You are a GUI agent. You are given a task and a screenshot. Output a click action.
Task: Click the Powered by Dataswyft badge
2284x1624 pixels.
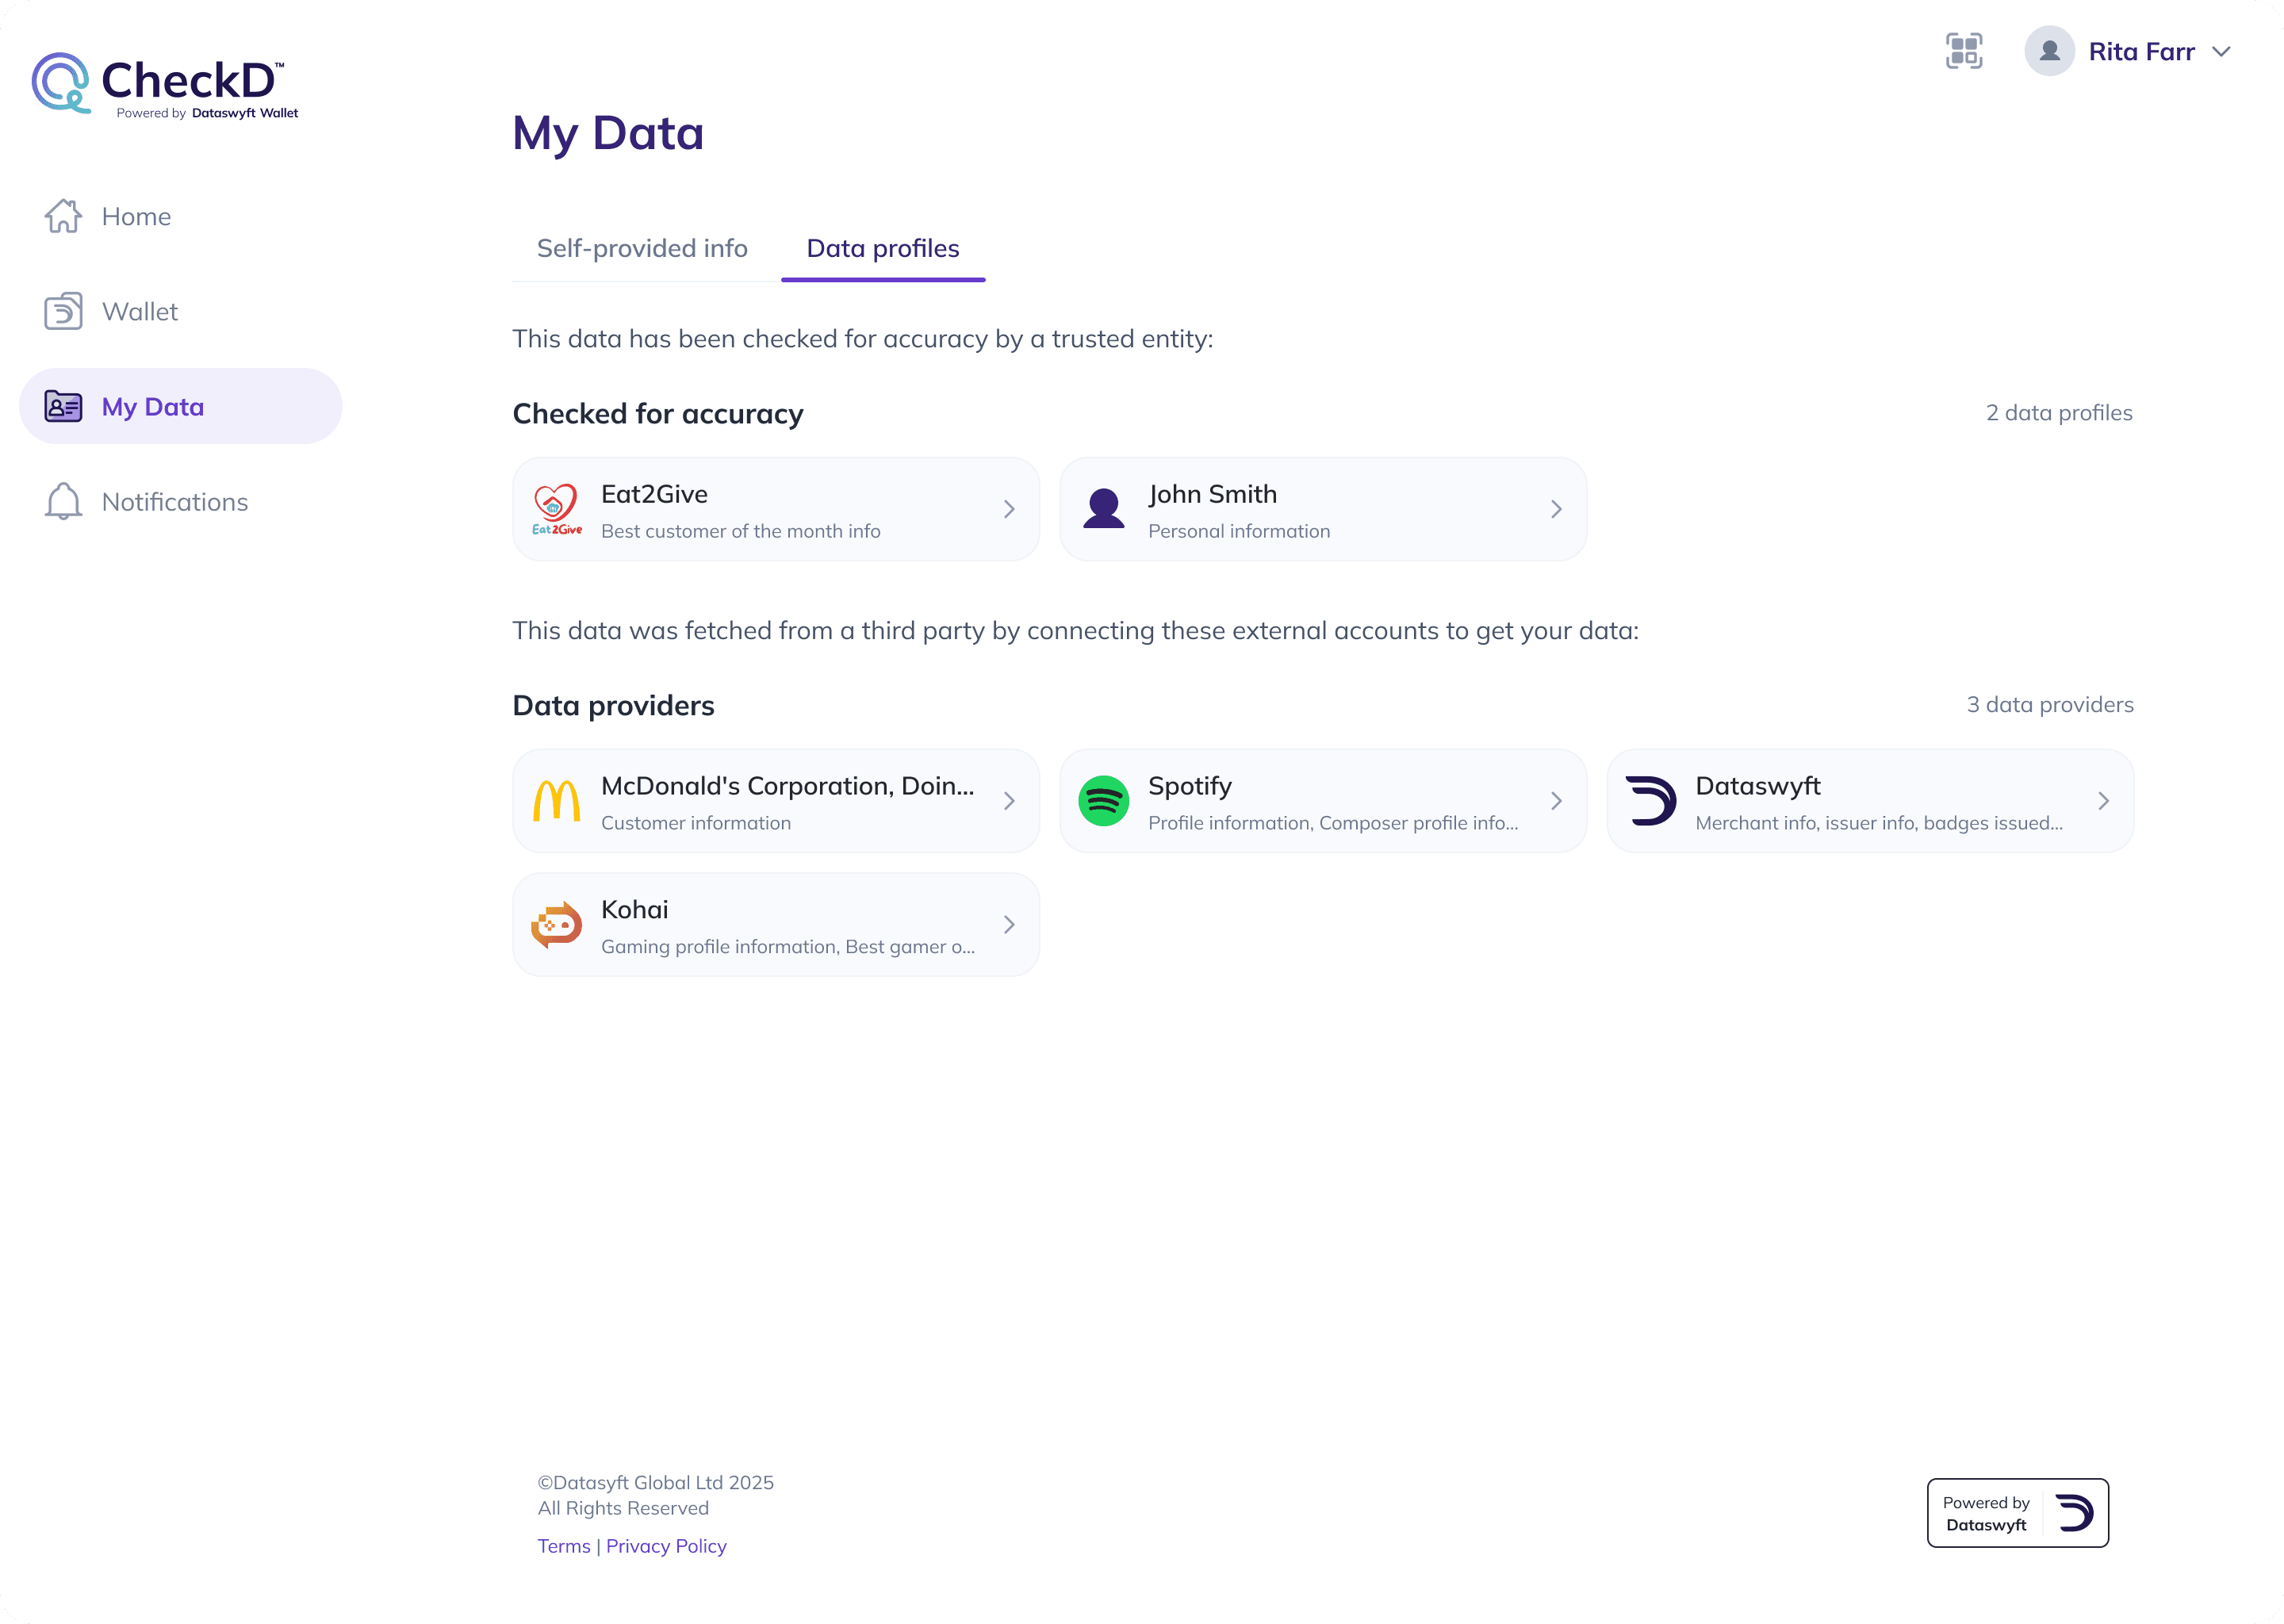[x=2017, y=1513]
